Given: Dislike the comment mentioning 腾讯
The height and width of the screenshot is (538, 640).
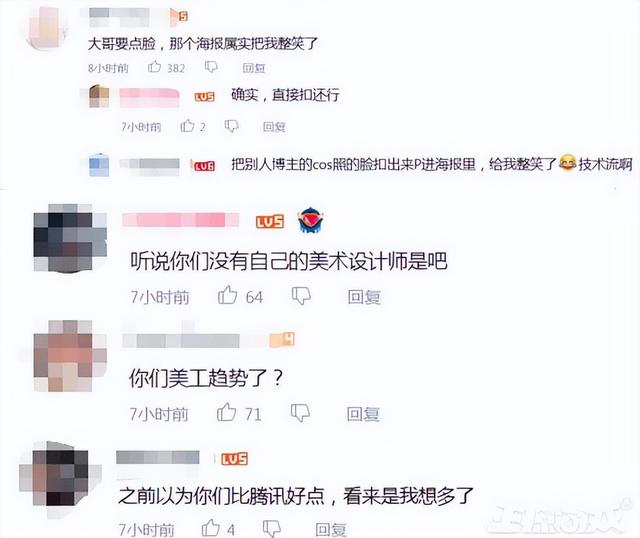Looking at the screenshot, I should tap(271, 528).
